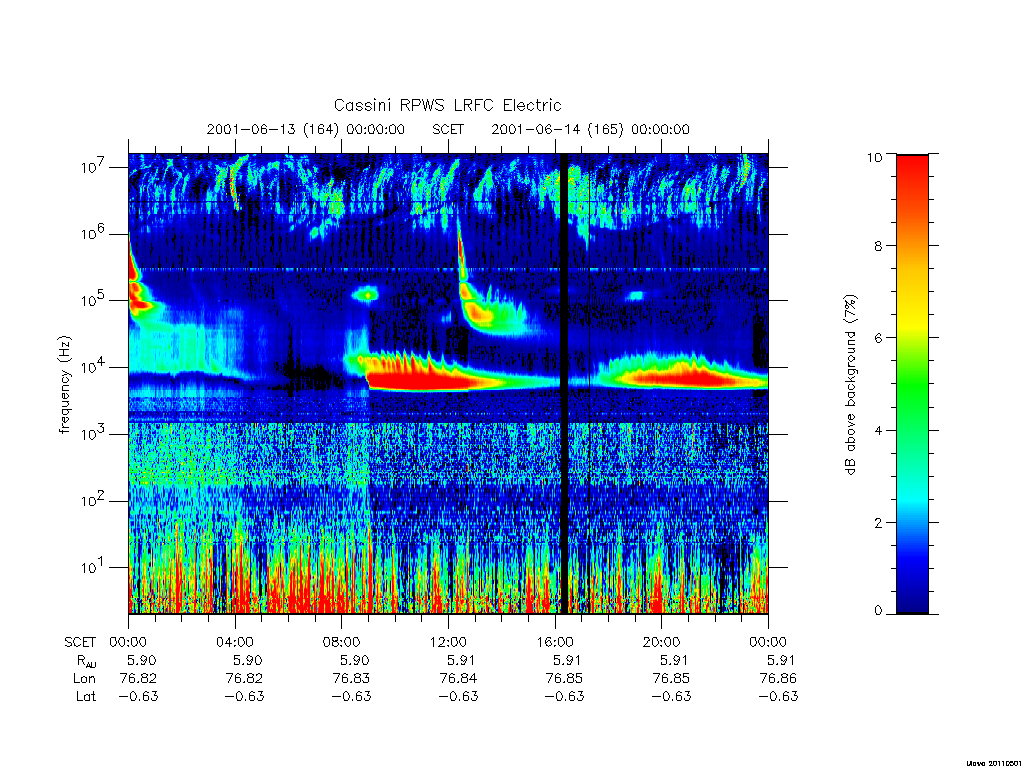Click the colorbar tick label "8"
The width and height of the screenshot is (1024, 768).
pyautogui.click(x=878, y=246)
